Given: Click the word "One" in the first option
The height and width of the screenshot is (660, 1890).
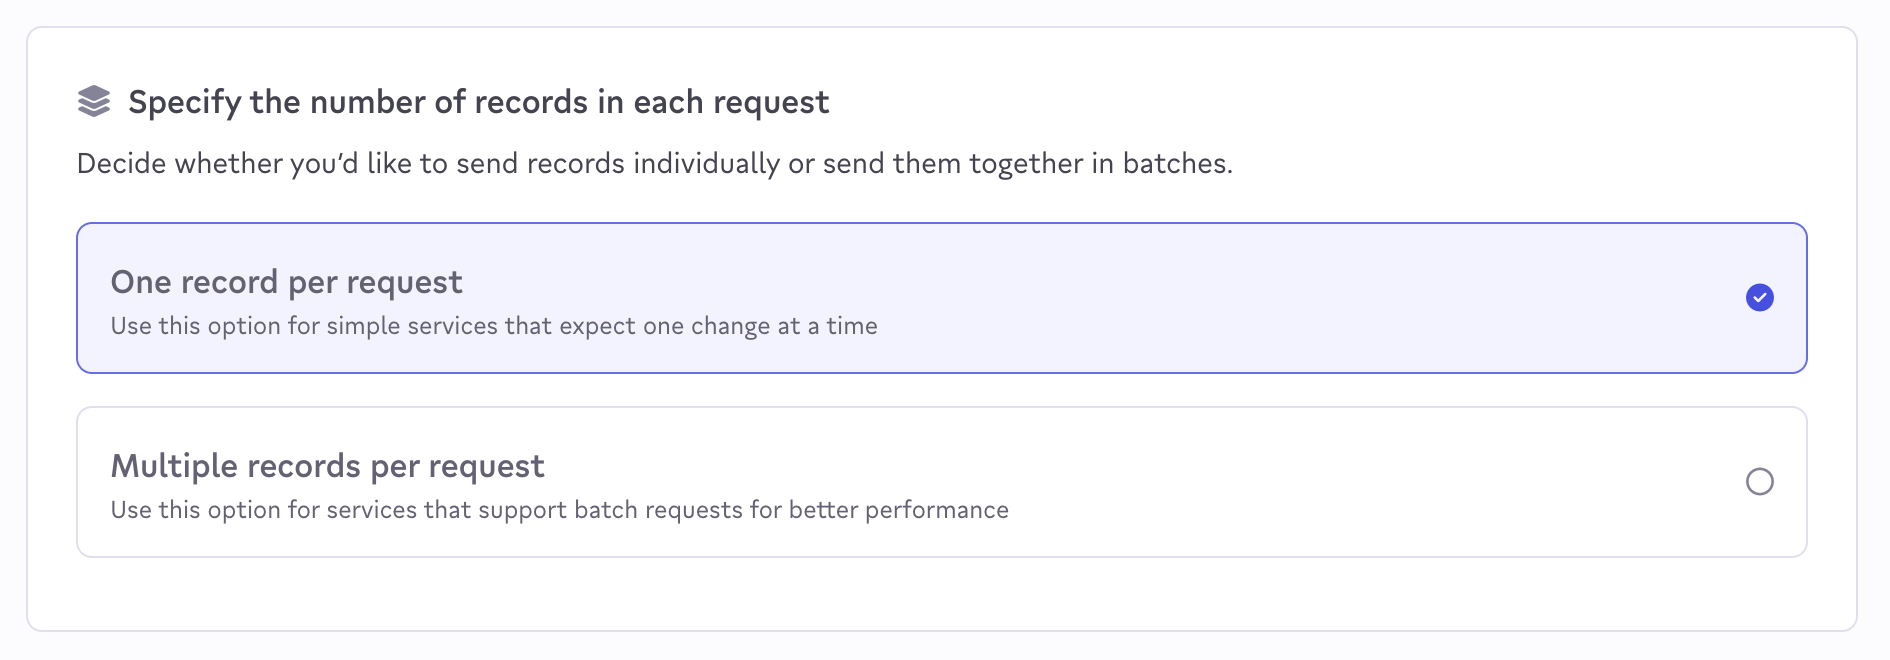Looking at the screenshot, I should 140,282.
